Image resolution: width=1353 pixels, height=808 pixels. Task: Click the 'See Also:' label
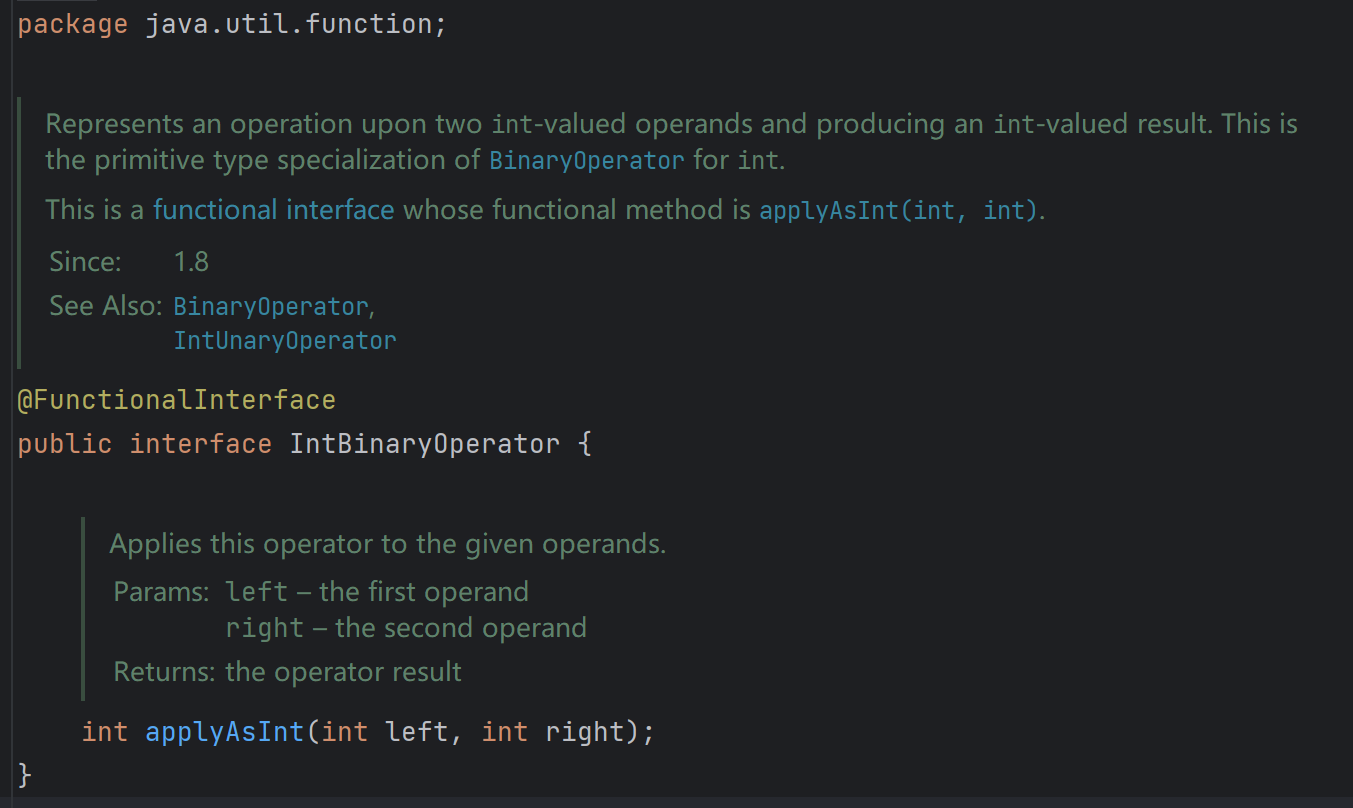pyautogui.click(x=105, y=306)
